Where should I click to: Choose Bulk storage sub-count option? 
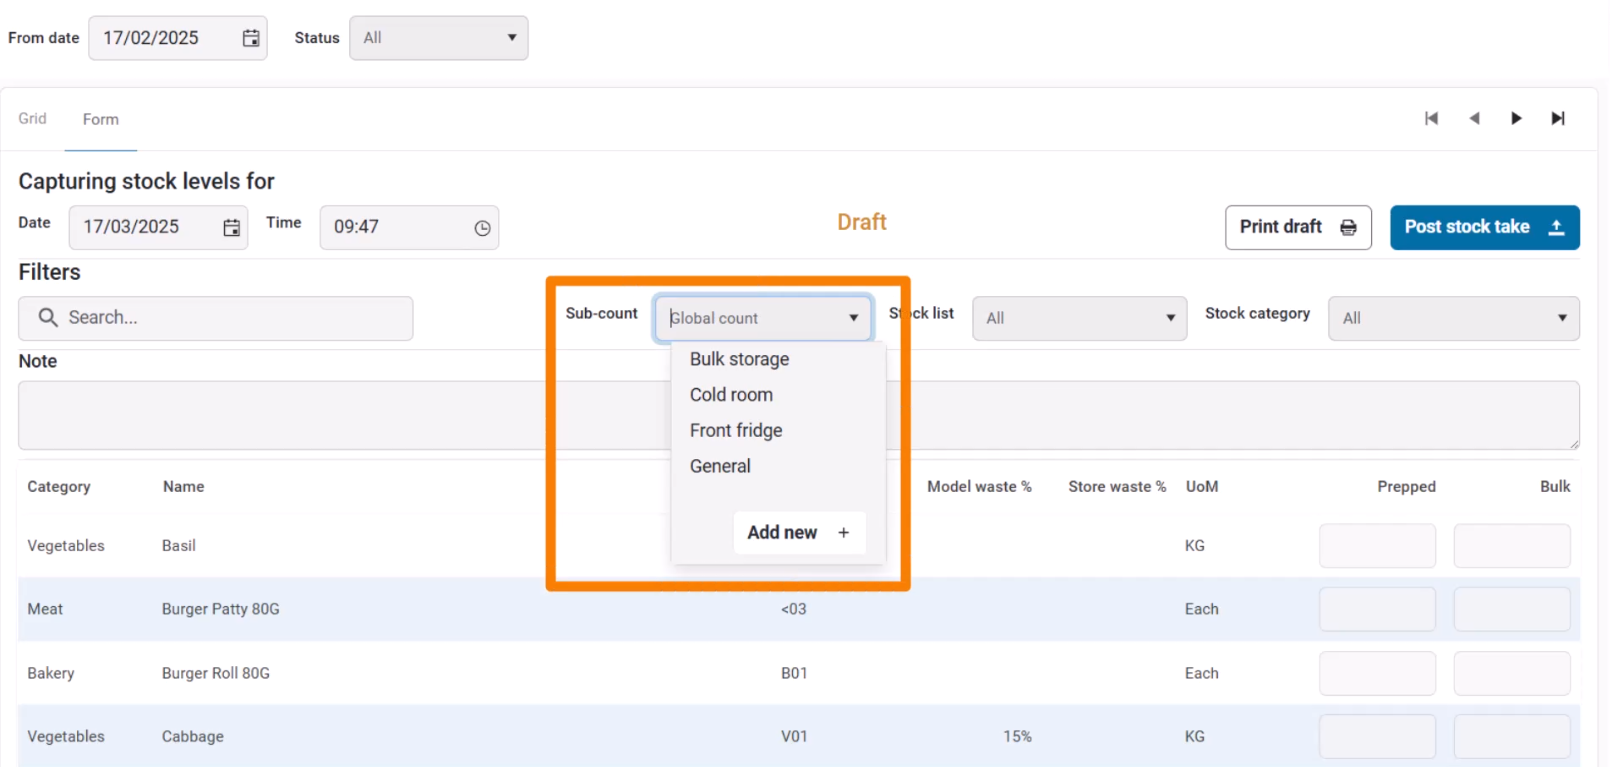click(739, 359)
